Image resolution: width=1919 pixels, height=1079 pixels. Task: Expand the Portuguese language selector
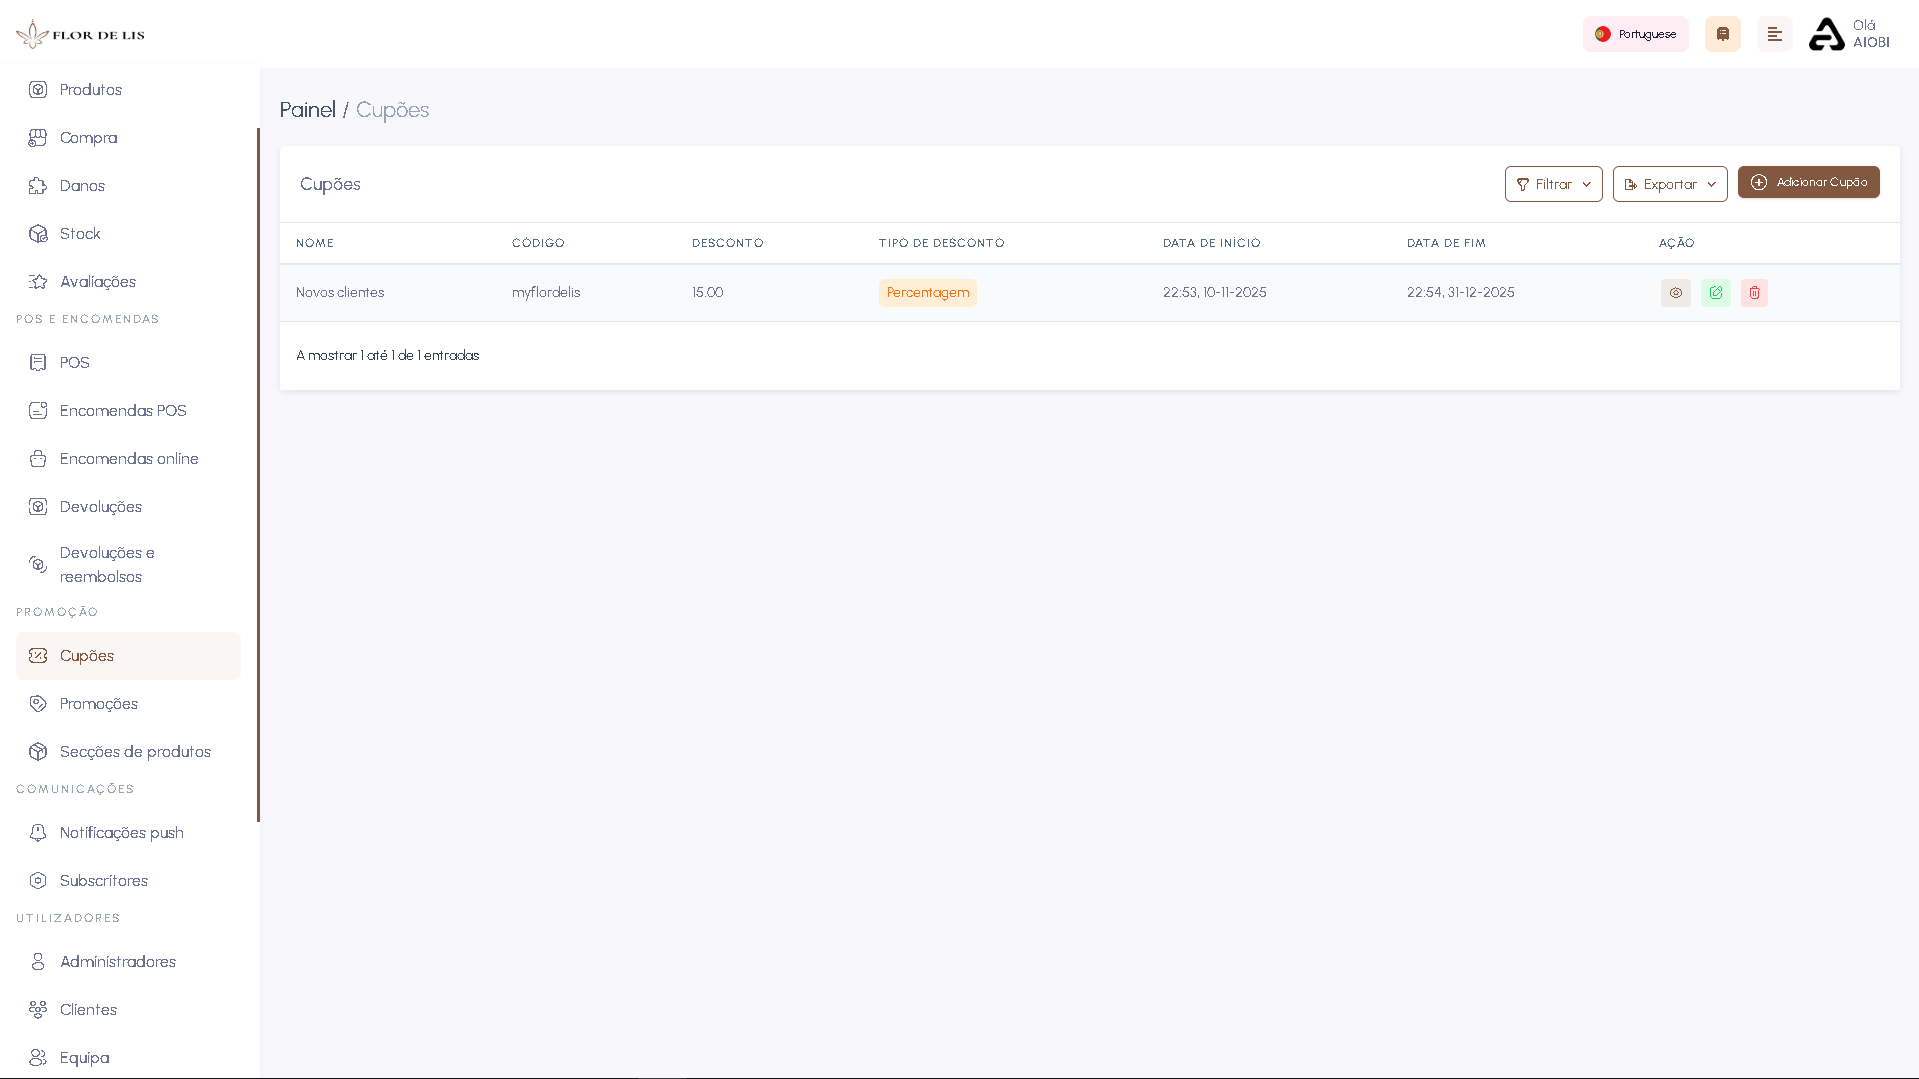click(1636, 33)
